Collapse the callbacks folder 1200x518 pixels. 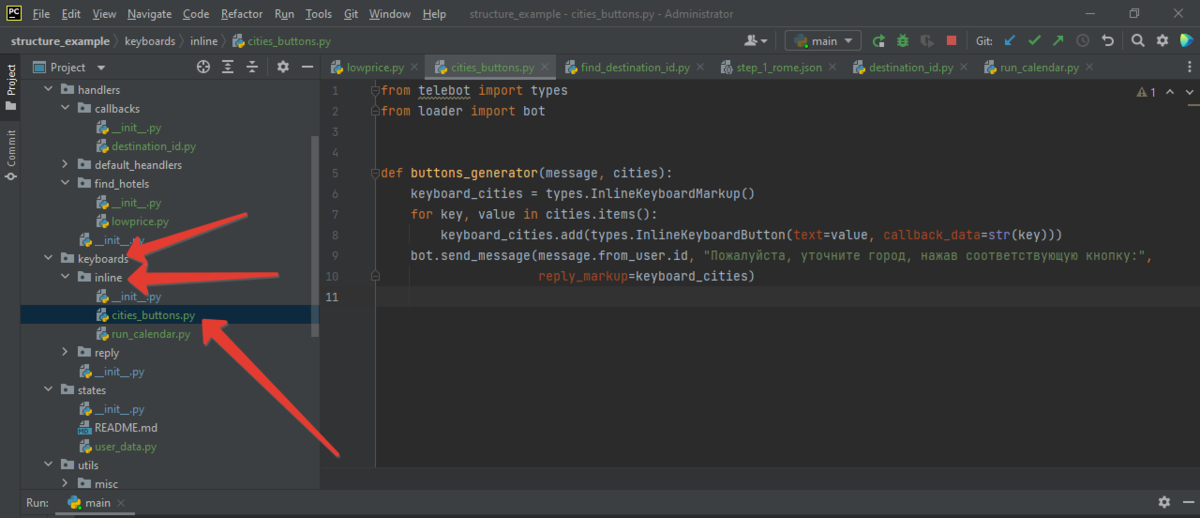click(x=65, y=108)
